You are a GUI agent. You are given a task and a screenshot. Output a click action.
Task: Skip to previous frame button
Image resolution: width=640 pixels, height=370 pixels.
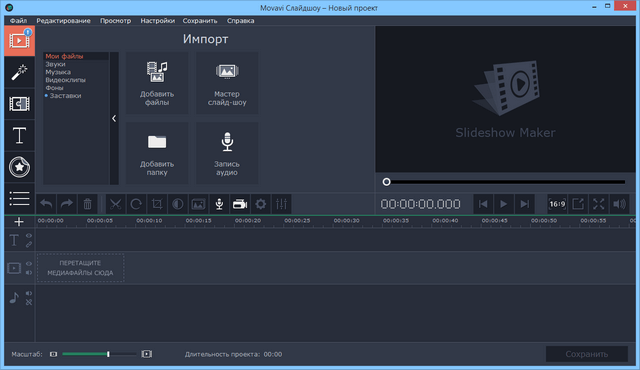click(483, 204)
